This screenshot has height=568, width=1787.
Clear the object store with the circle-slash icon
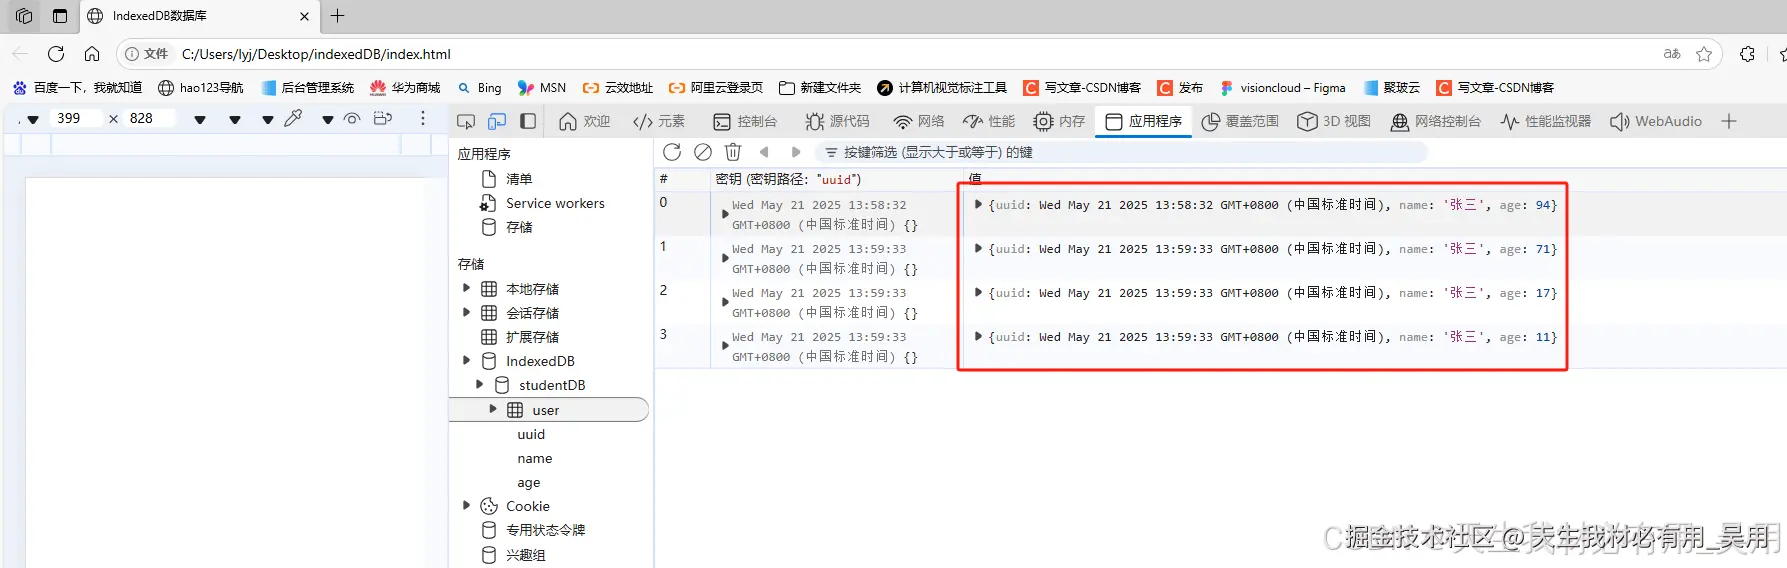pos(703,152)
